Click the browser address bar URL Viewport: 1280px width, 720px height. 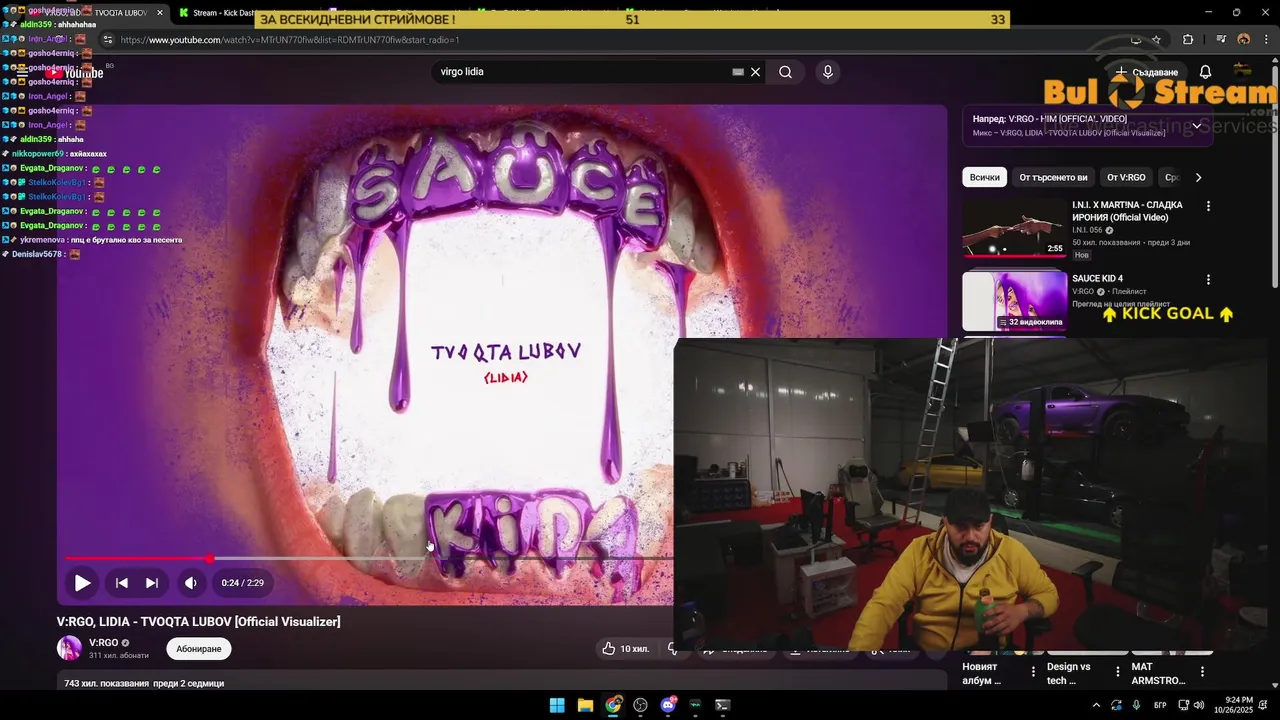290,40
